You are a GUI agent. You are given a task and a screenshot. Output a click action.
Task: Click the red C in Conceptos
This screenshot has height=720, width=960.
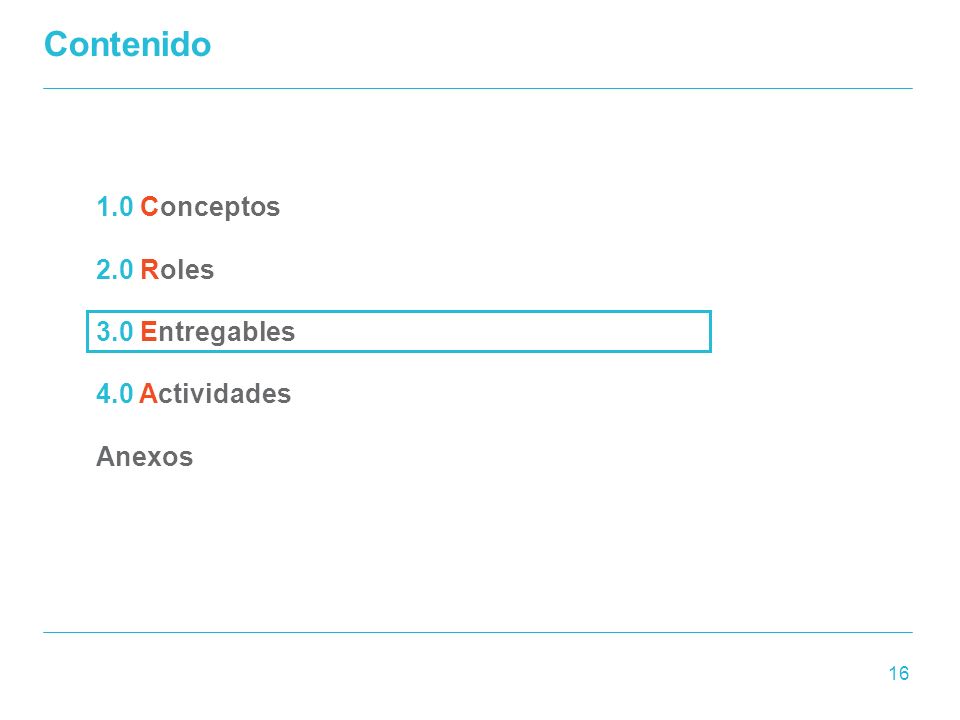(149, 207)
